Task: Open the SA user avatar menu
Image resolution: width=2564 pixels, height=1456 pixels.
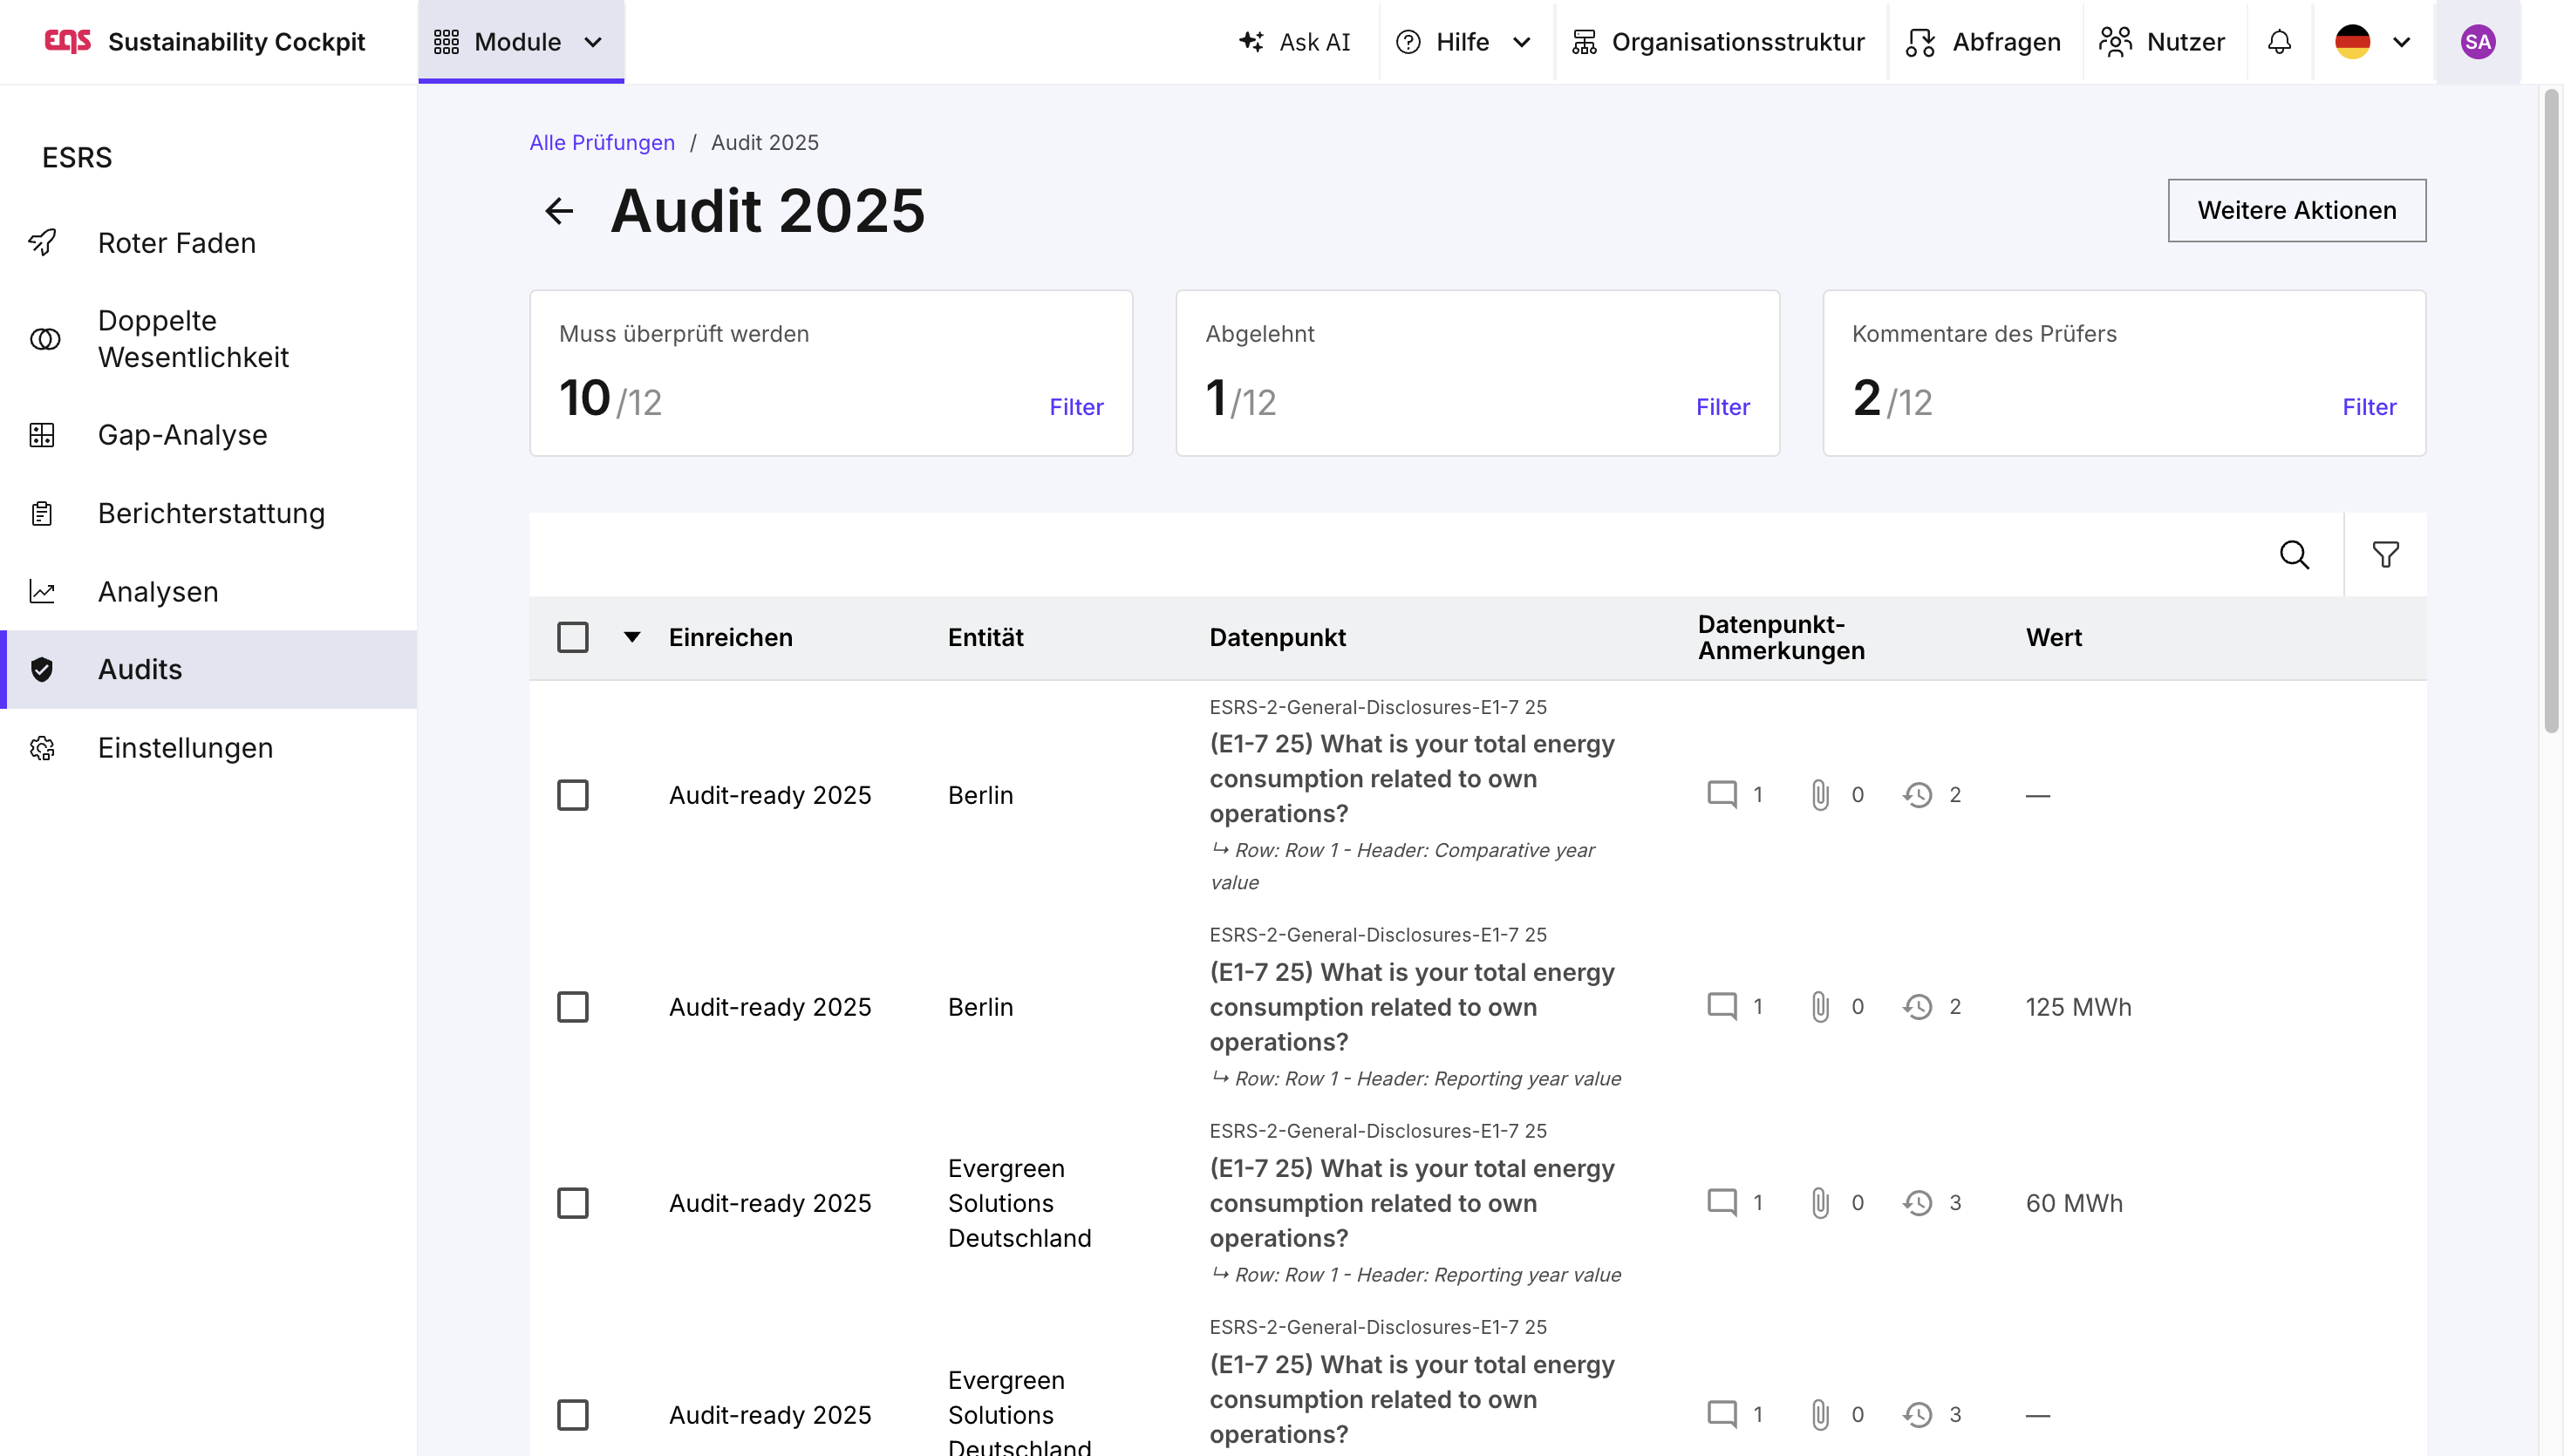Action: tap(2477, 42)
